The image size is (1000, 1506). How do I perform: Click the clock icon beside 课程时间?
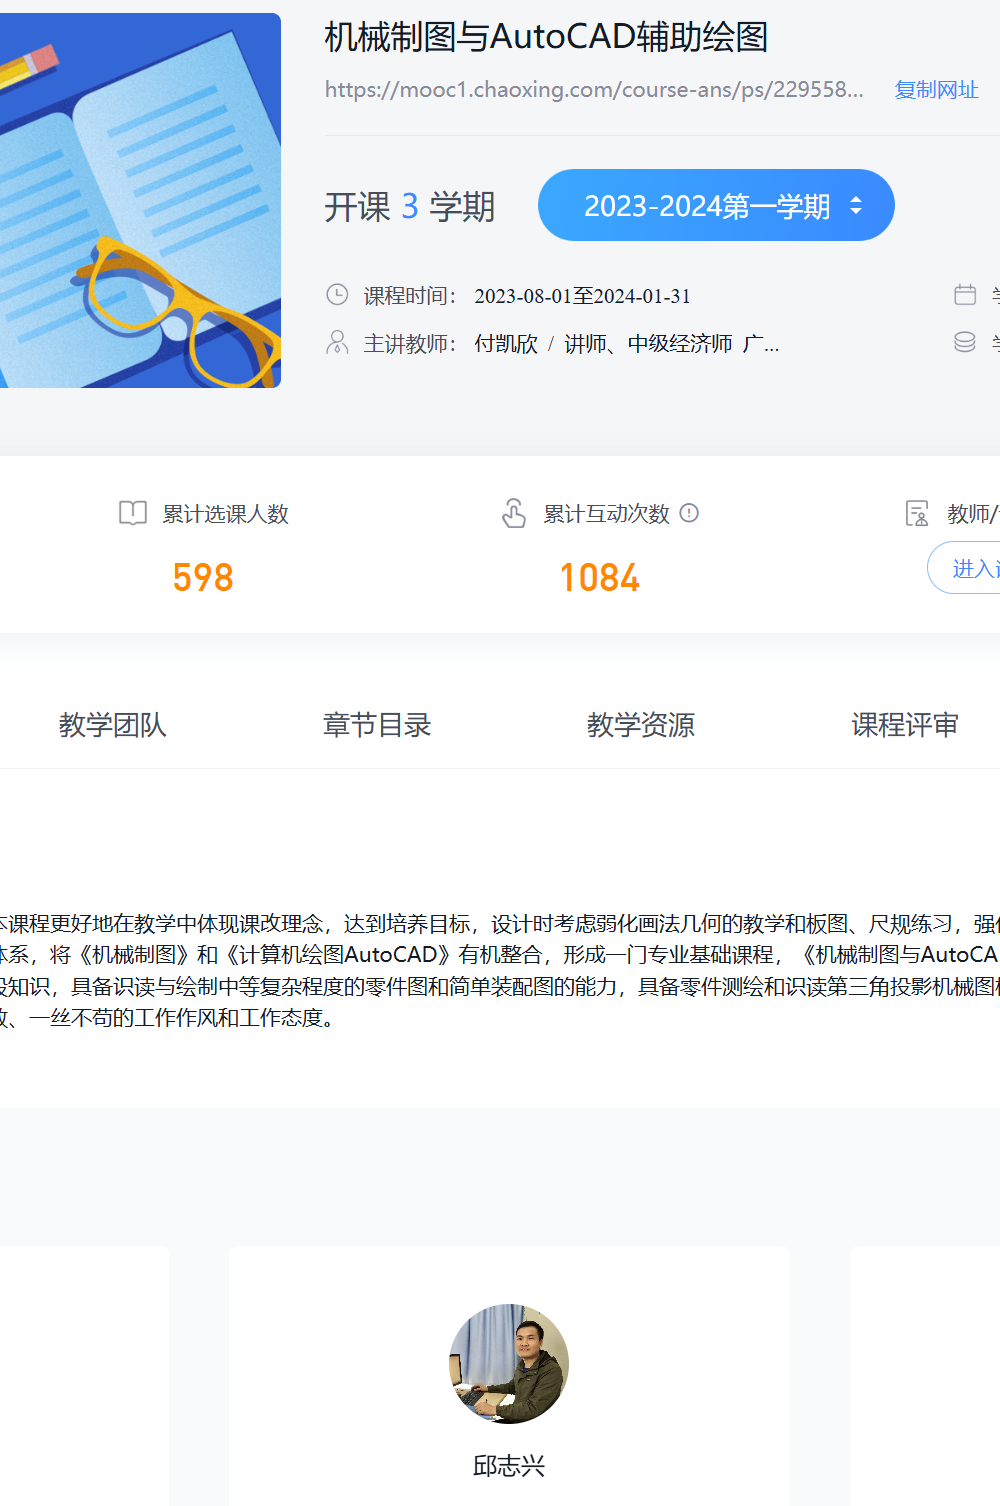coord(337,294)
